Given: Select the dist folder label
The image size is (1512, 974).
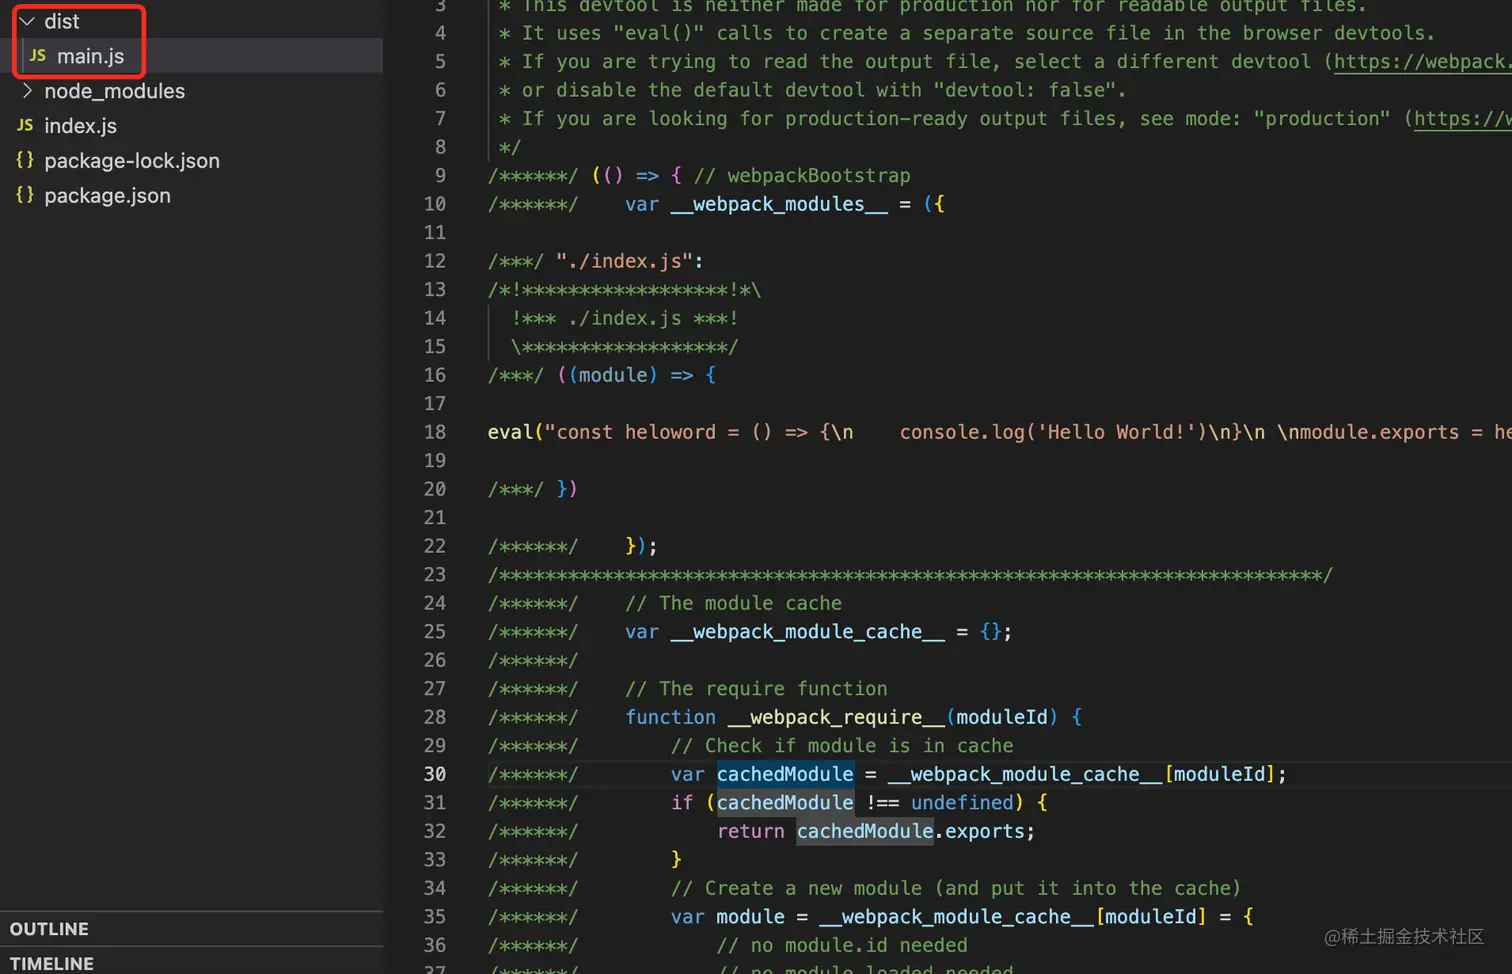Looking at the screenshot, I should pyautogui.click(x=62, y=21).
